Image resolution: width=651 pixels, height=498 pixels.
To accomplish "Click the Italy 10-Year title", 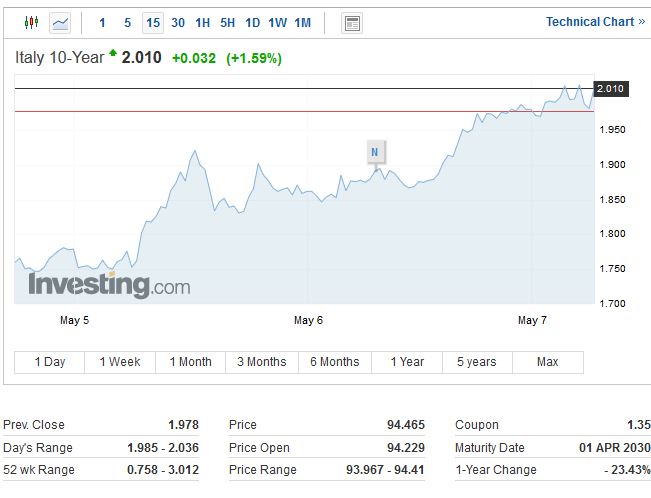I will click(59, 57).
